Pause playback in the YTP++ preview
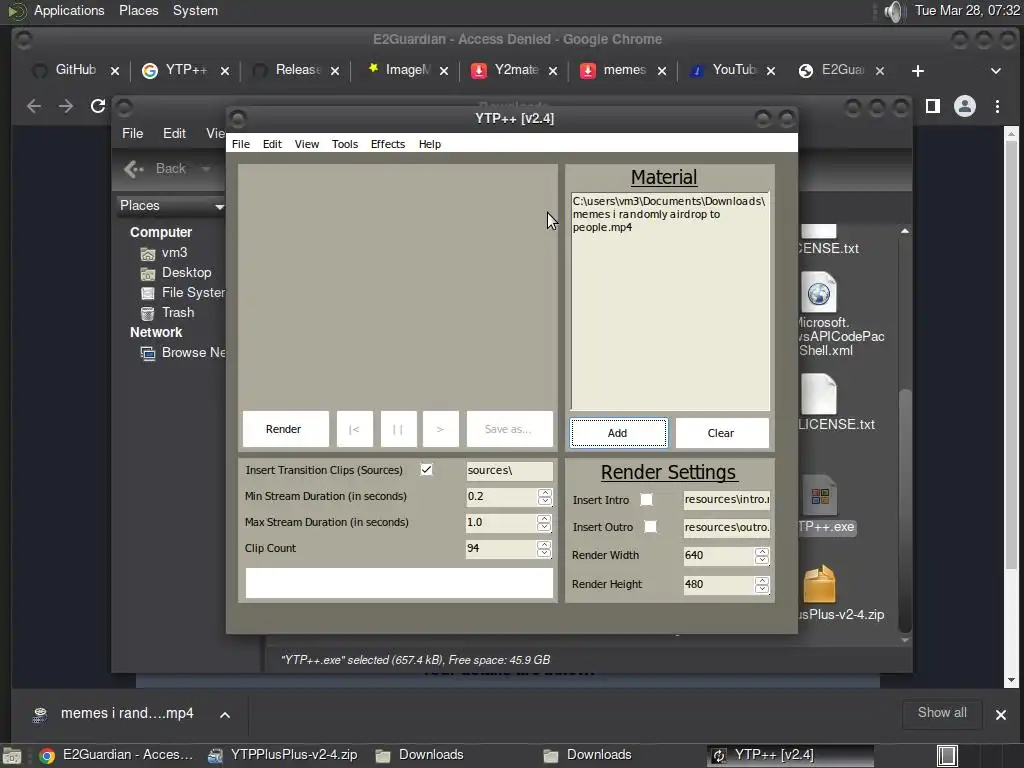The height and width of the screenshot is (768, 1024). pyautogui.click(x=398, y=429)
